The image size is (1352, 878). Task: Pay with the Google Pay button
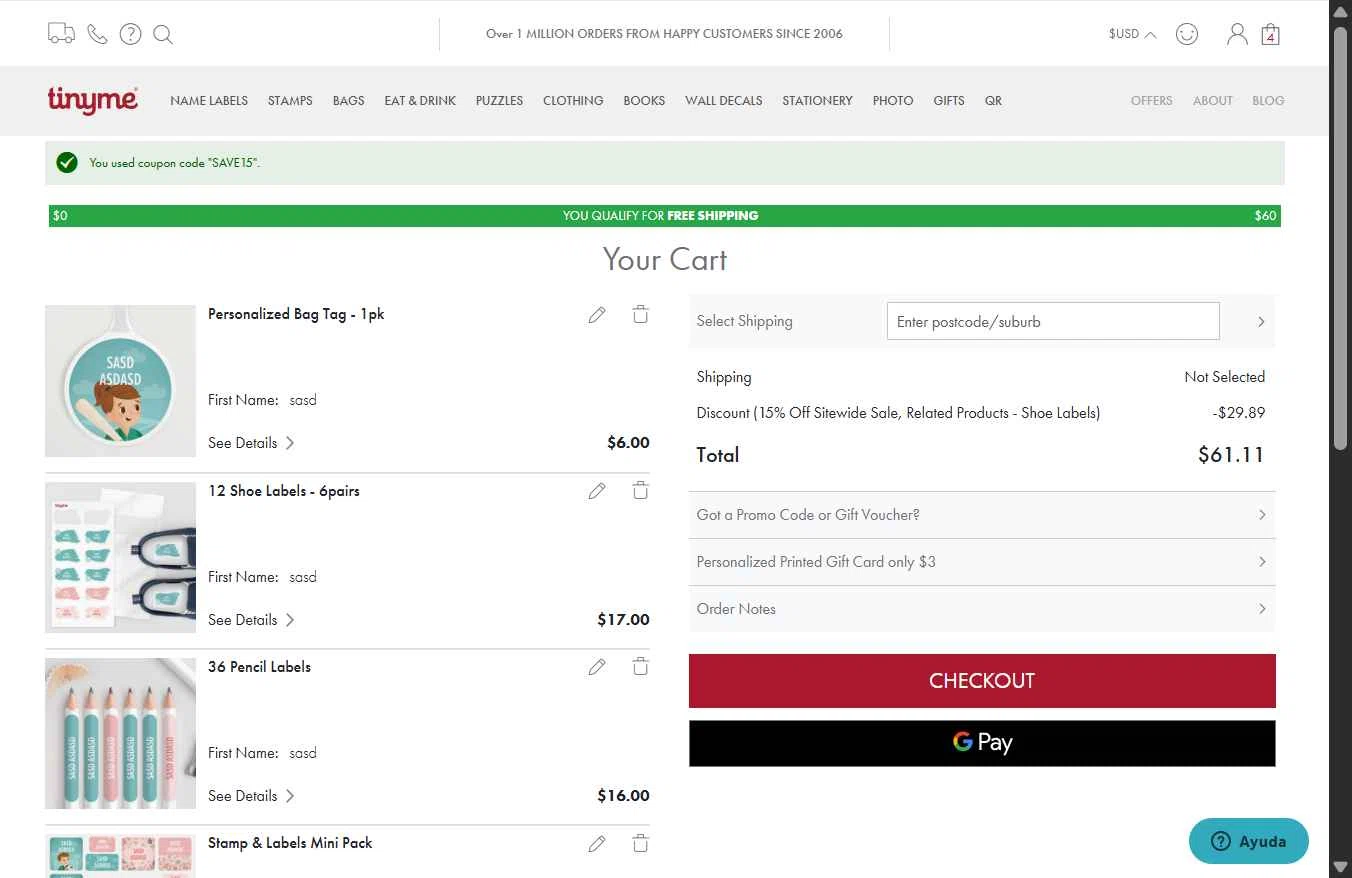pos(982,743)
